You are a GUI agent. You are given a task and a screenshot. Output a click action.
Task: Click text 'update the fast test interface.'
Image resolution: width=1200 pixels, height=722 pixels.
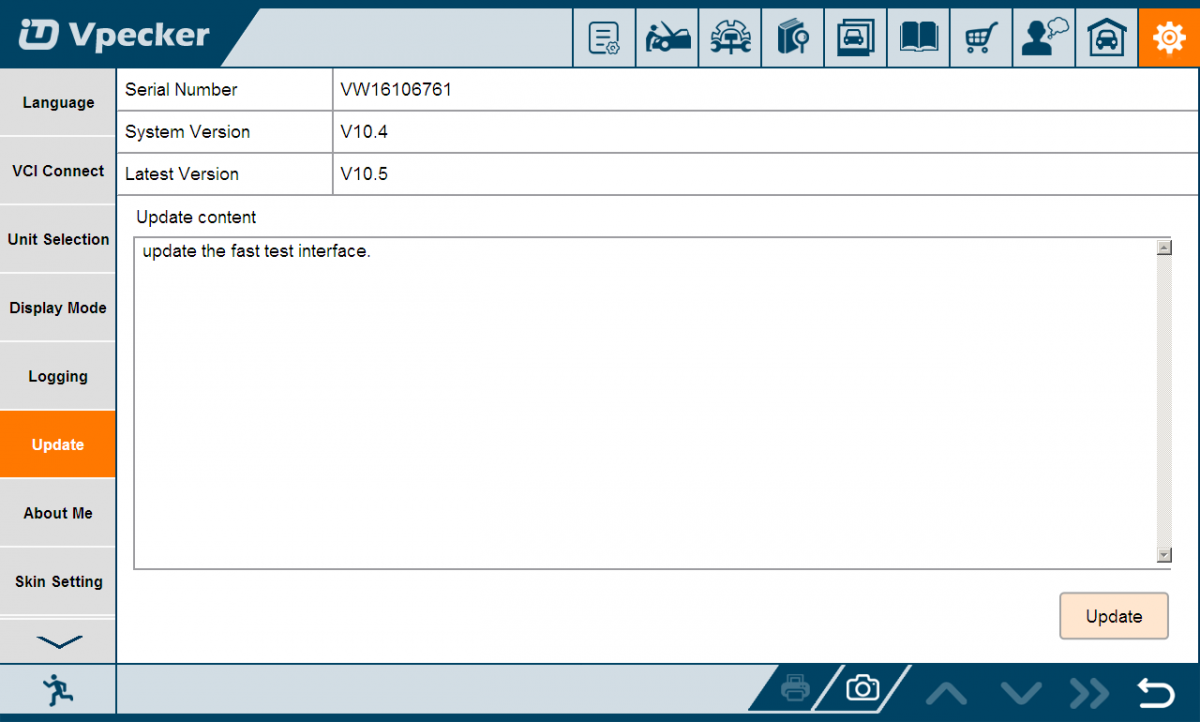click(256, 251)
